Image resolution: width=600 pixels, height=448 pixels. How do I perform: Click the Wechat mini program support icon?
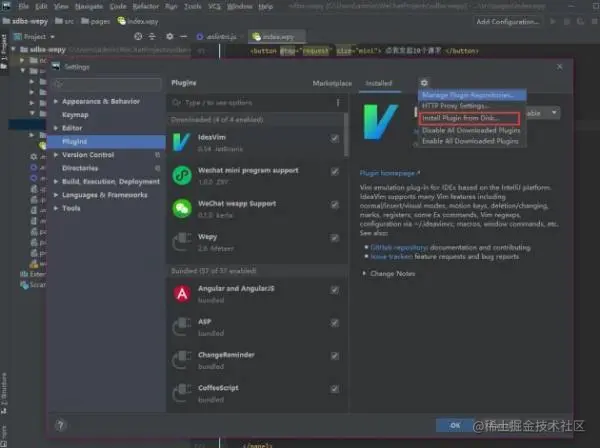[x=182, y=176]
